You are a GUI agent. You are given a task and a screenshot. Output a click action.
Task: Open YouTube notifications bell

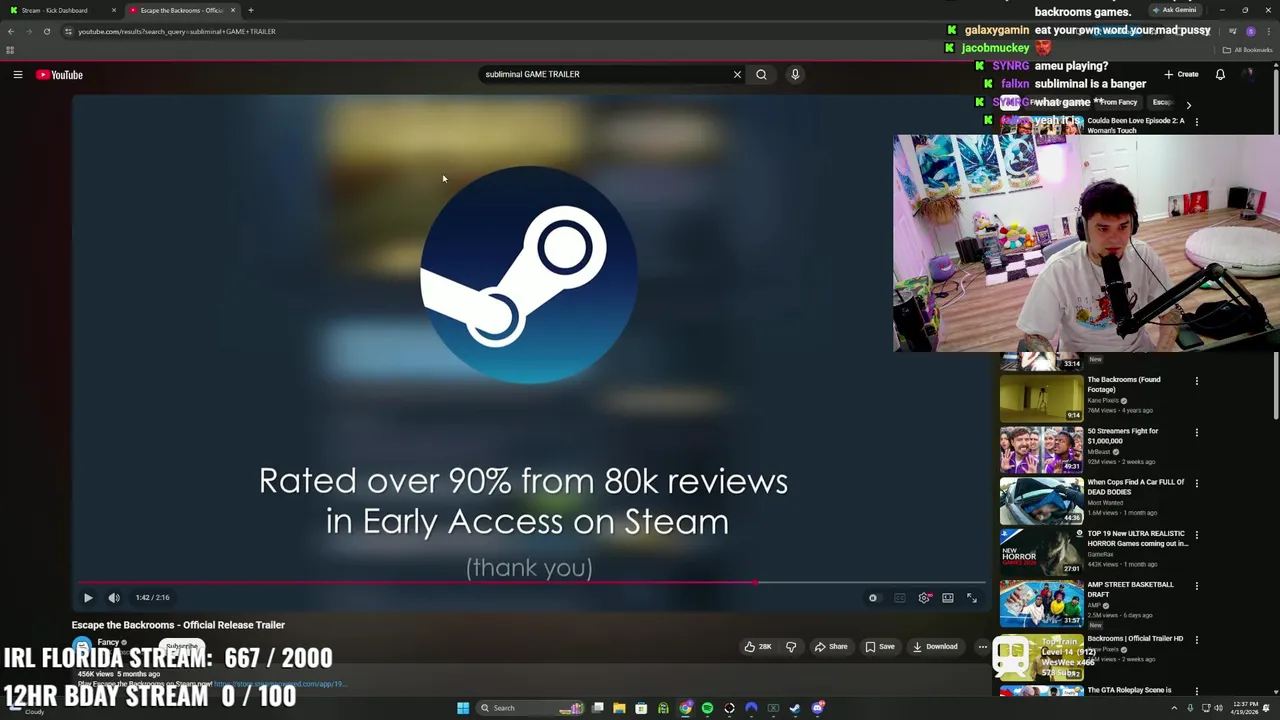click(x=1220, y=74)
